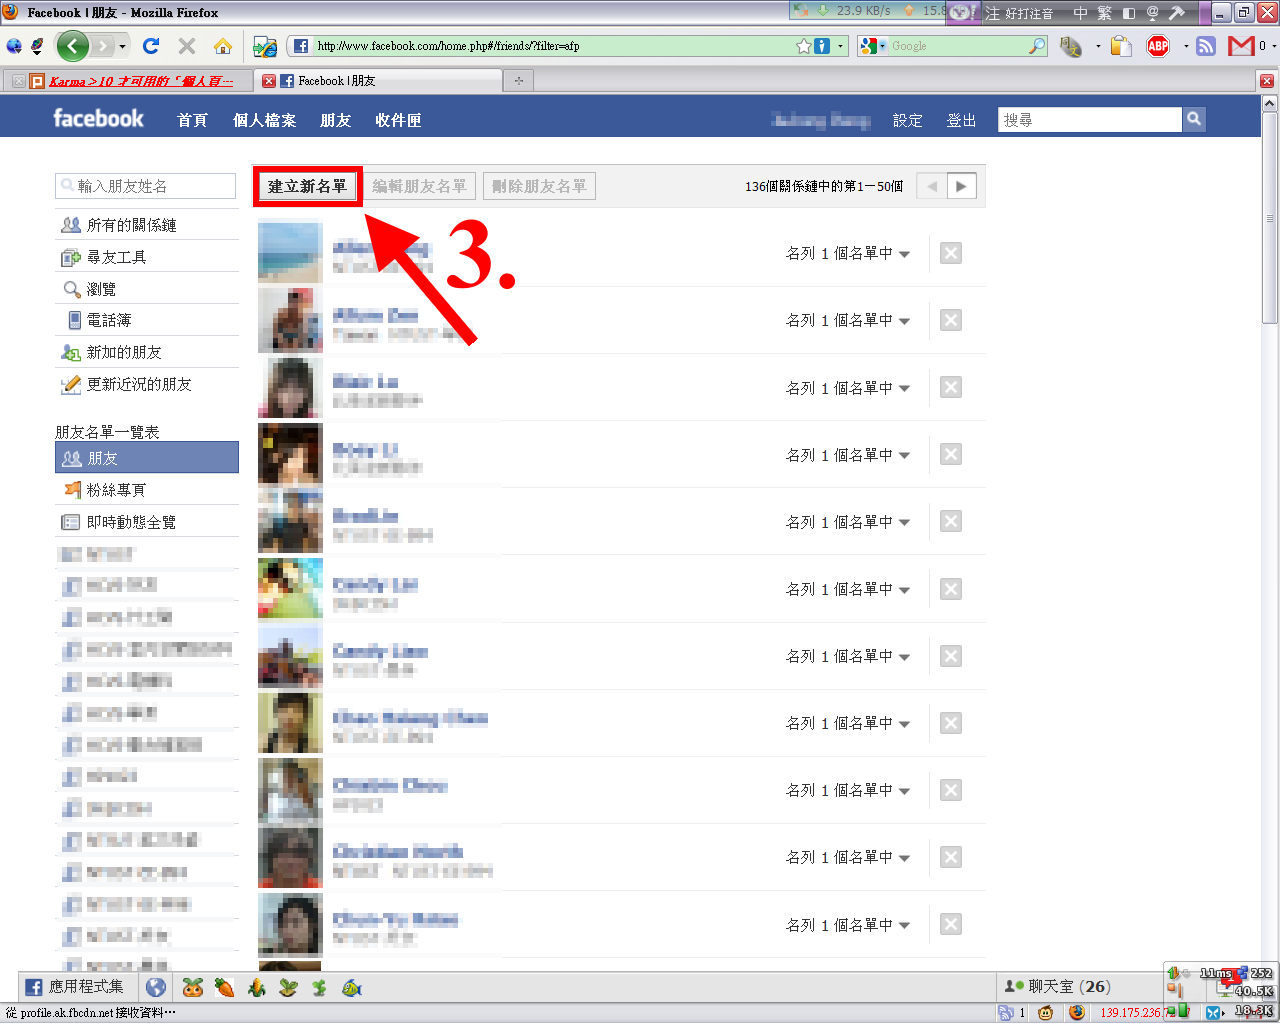Screen dimensions: 1280x1024
Task: Click the first friend's beach profile thumbnail
Action: (x=290, y=253)
